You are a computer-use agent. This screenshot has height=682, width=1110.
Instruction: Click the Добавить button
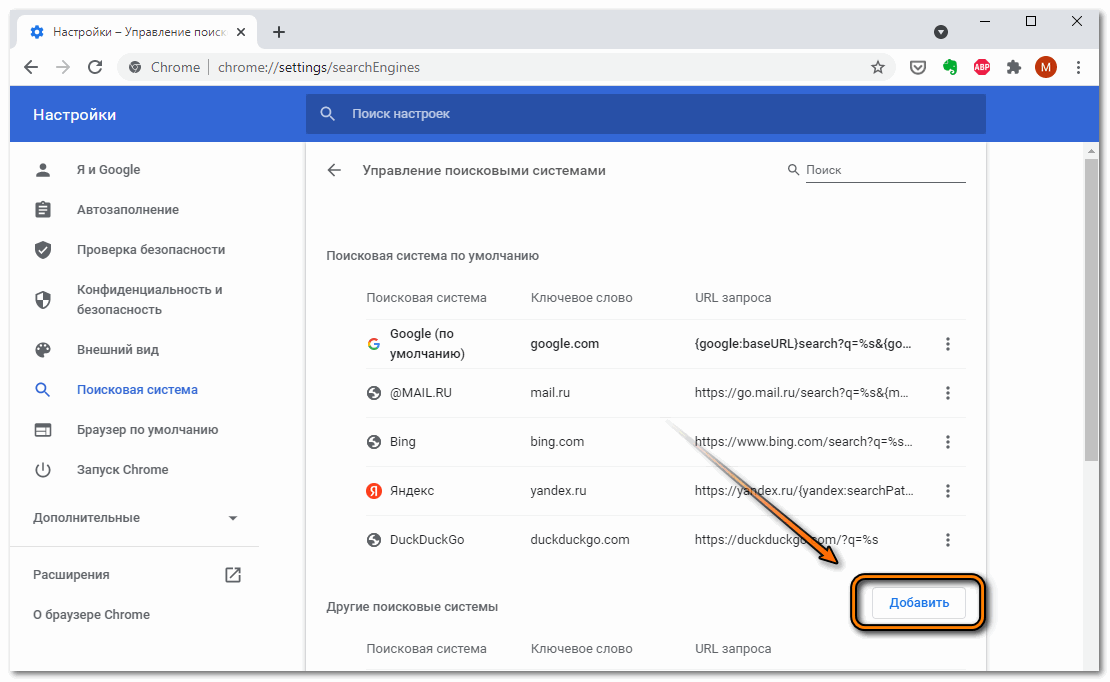(x=918, y=603)
